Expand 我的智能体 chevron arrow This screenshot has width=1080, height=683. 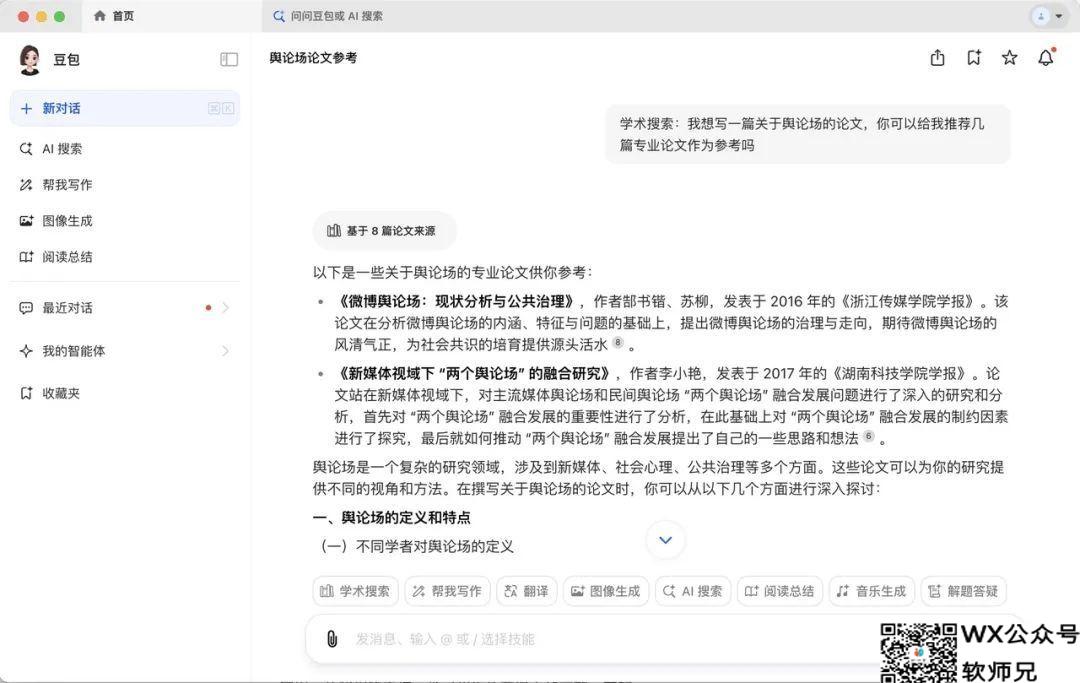click(226, 351)
